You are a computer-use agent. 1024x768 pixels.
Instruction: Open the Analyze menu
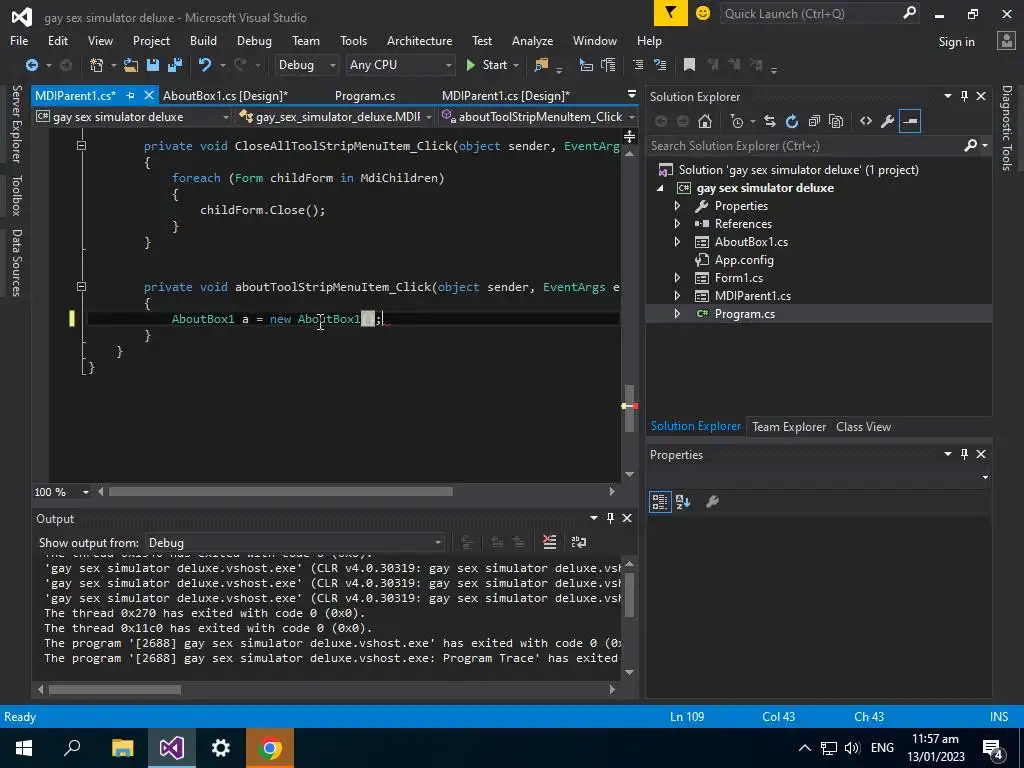532,40
